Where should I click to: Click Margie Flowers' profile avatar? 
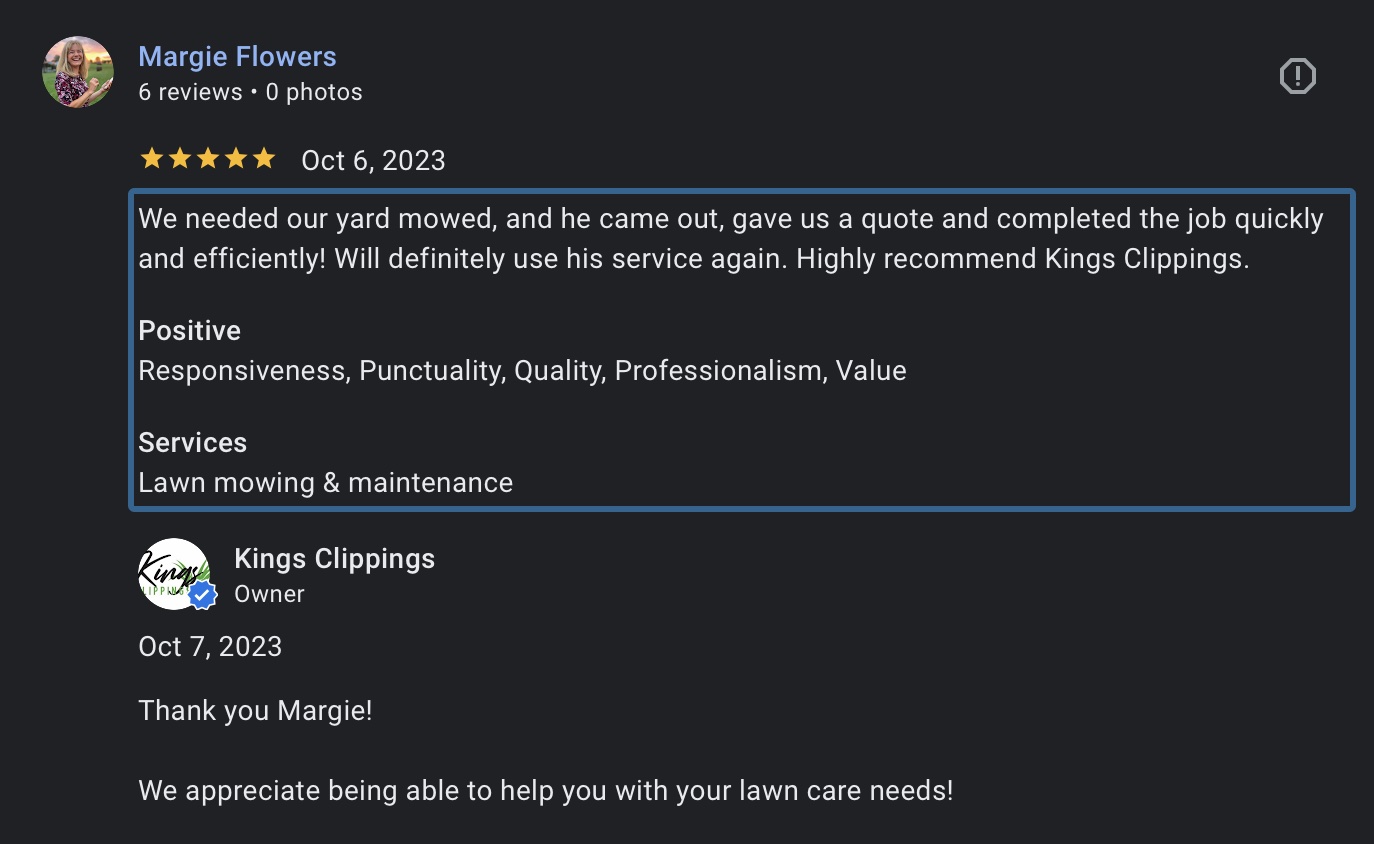(x=77, y=72)
